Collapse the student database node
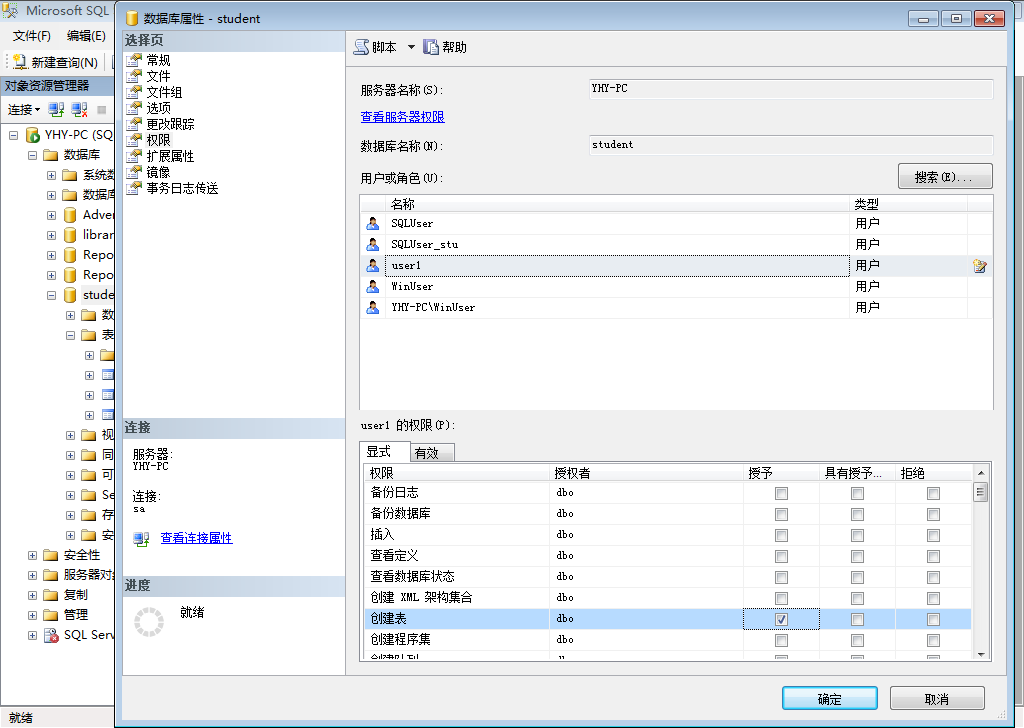 [51, 295]
